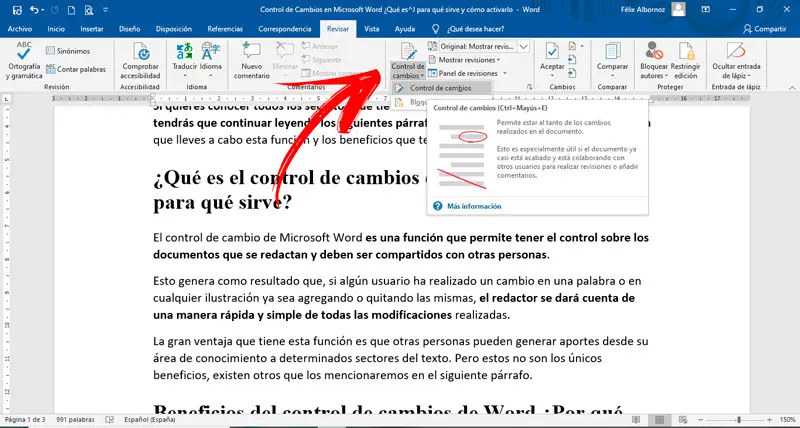This screenshot has width=800, height=428.
Task: Click Panel de revisiones
Action: pos(461,73)
